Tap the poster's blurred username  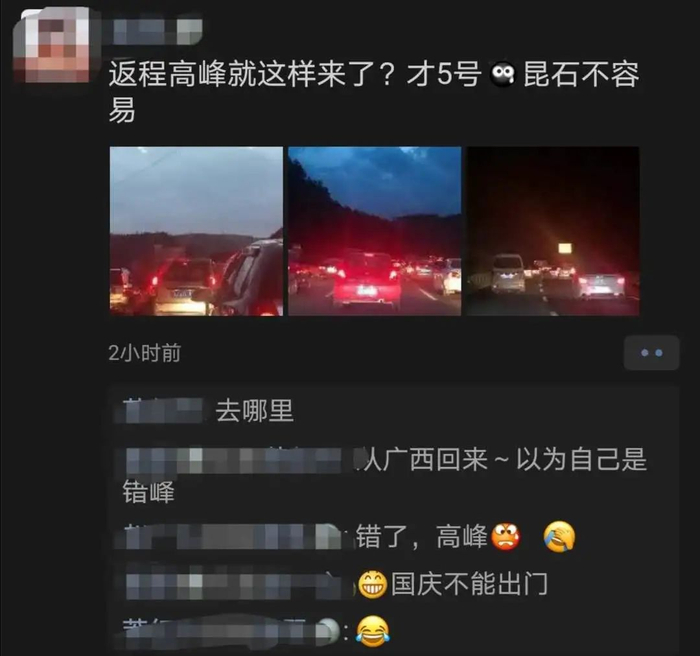tap(154, 30)
